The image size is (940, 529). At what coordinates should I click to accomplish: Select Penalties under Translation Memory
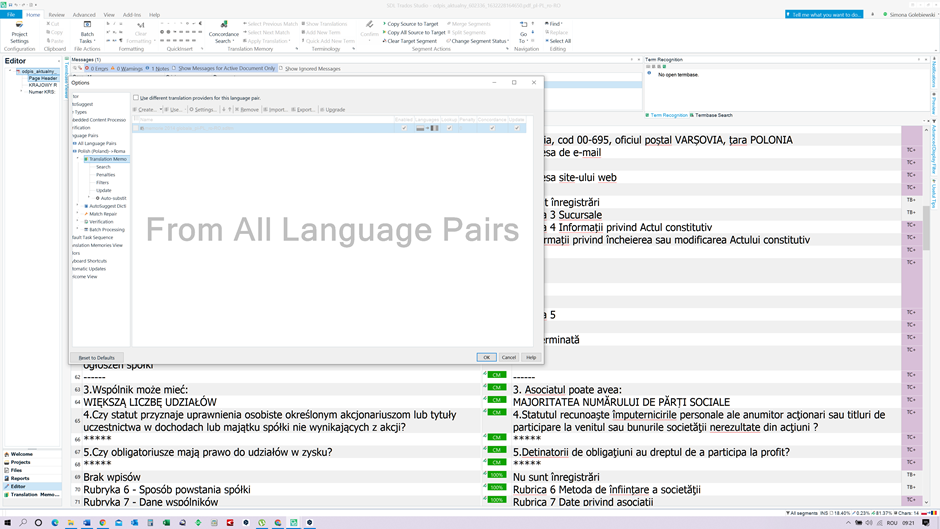[106, 175]
